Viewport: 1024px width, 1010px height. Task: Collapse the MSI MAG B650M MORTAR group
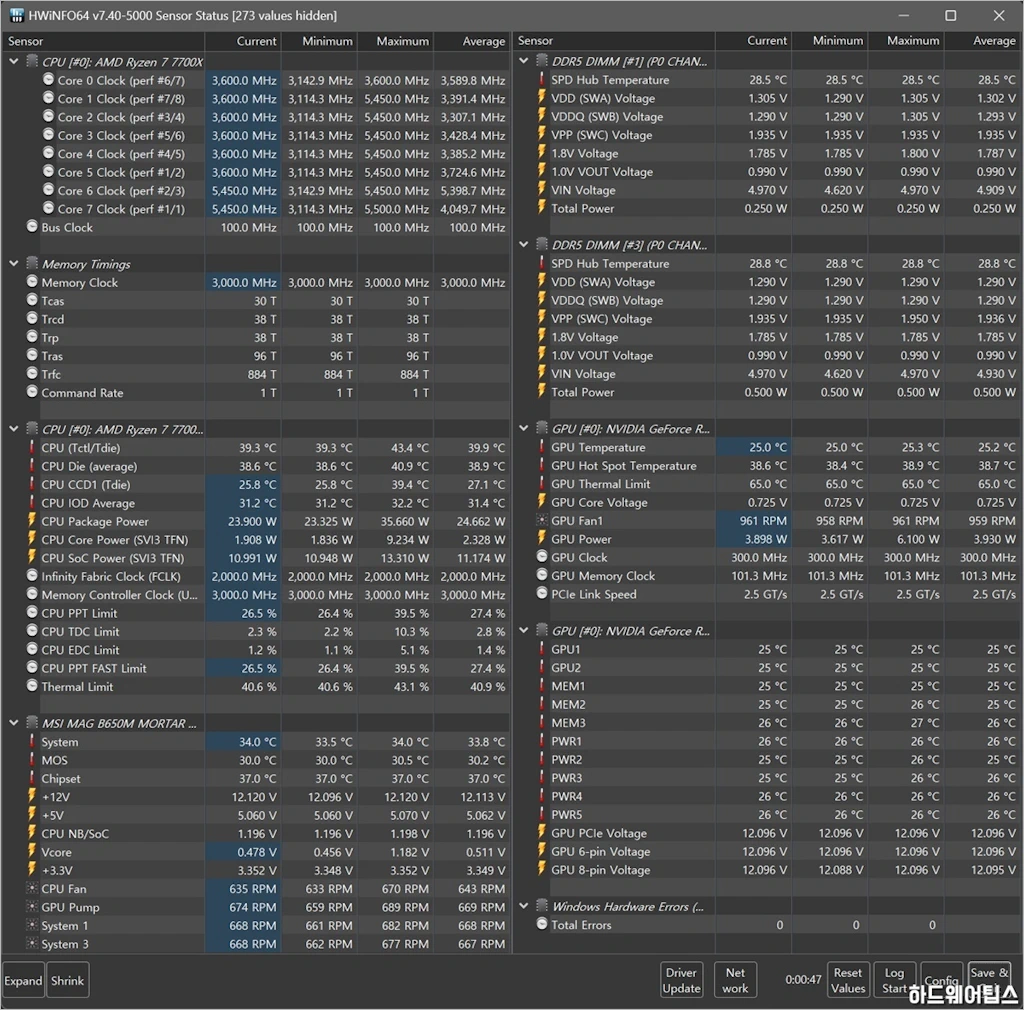(x=14, y=723)
